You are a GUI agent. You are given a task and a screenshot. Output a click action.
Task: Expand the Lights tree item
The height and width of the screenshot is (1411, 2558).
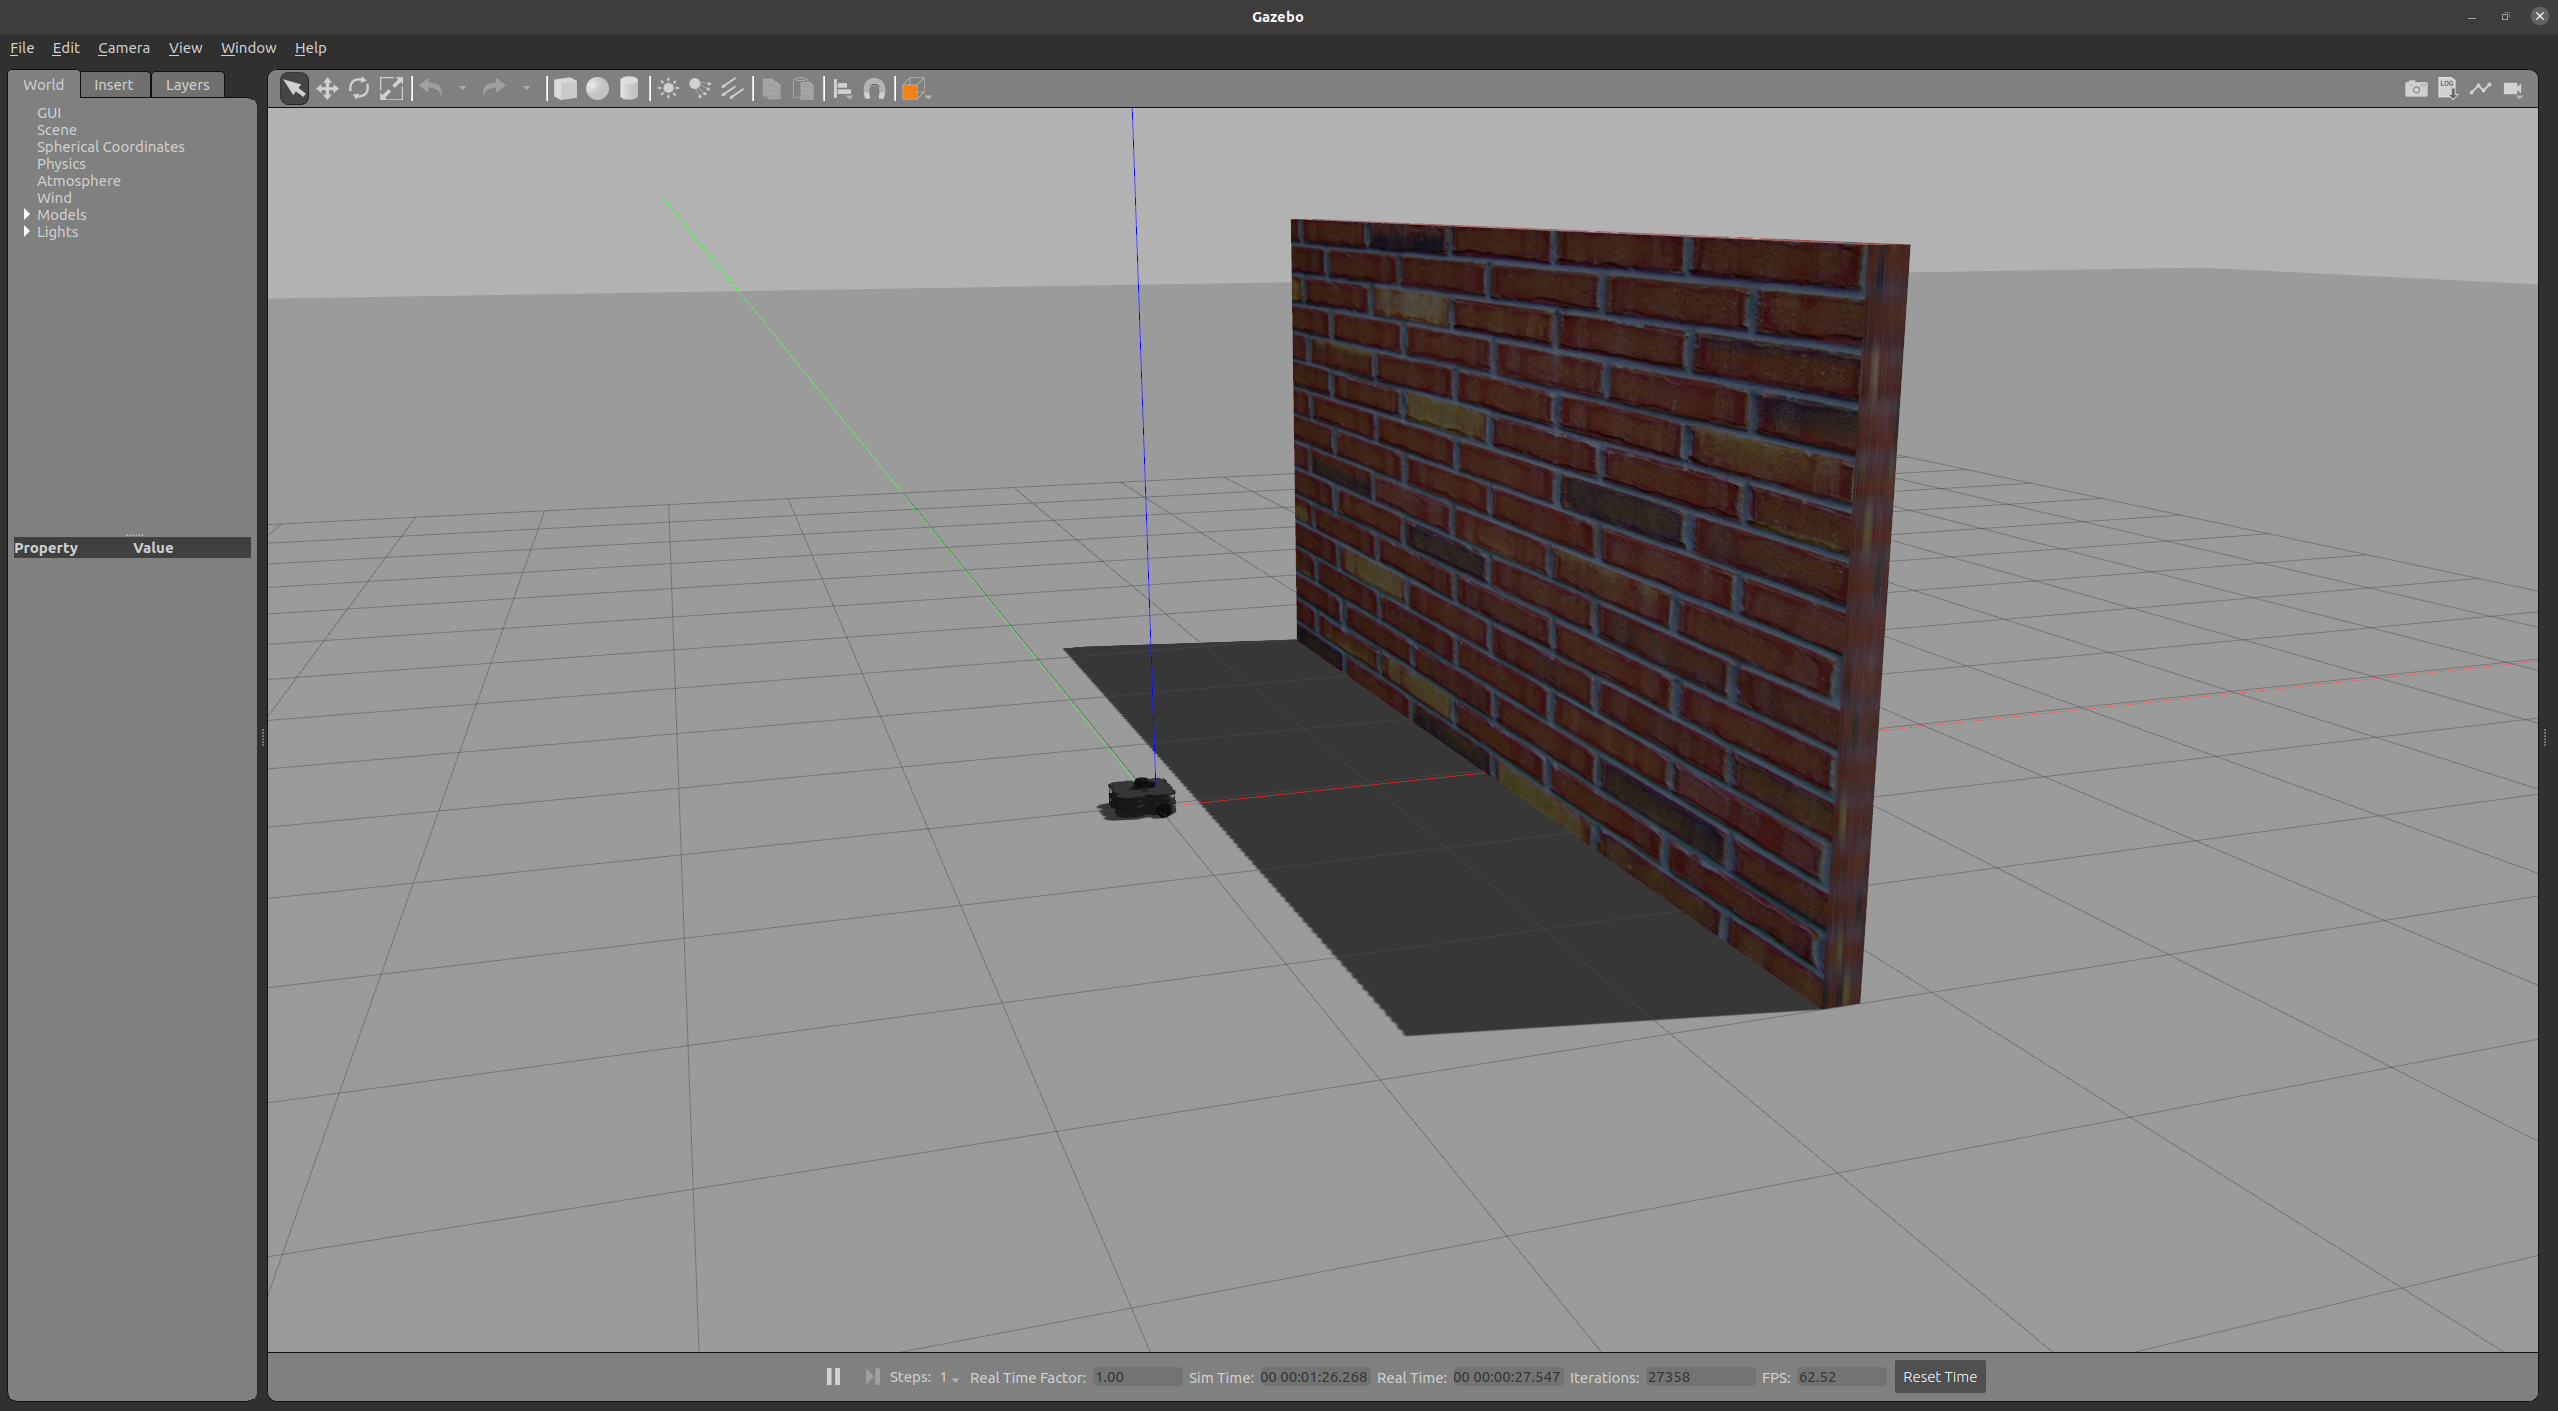tap(27, 232)
